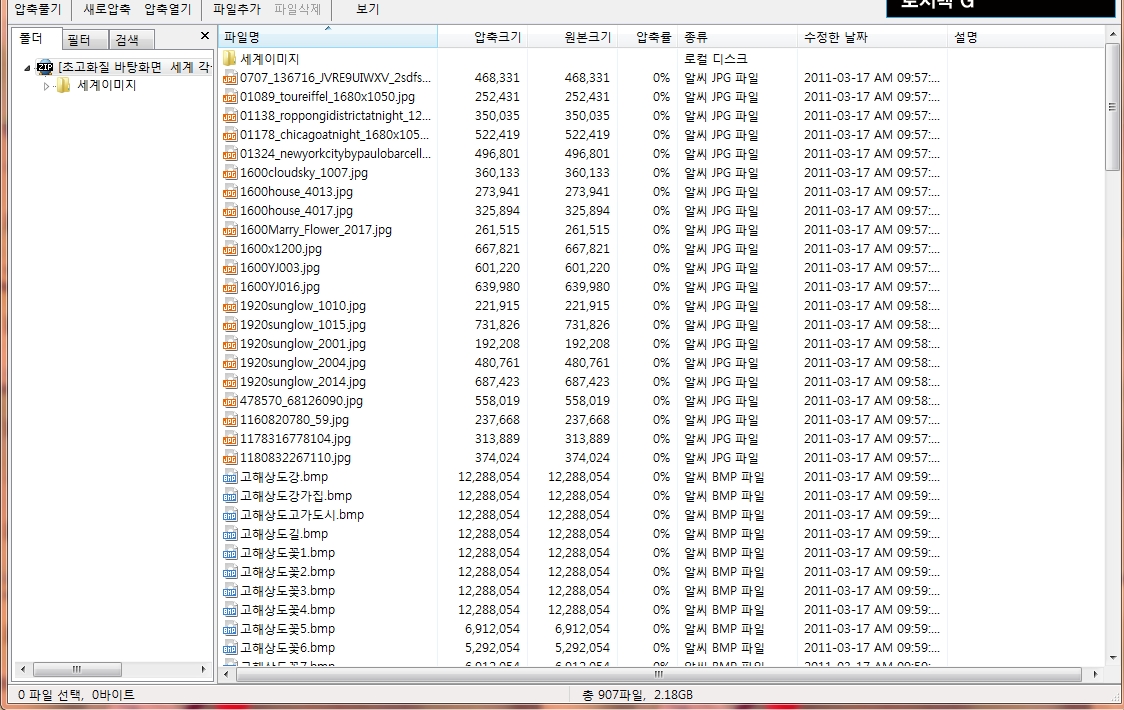Click the JPG icon of 01089_toureiffel_1680x1050.jpg
Screen dimensions: 1124x710
coord(230,97)
